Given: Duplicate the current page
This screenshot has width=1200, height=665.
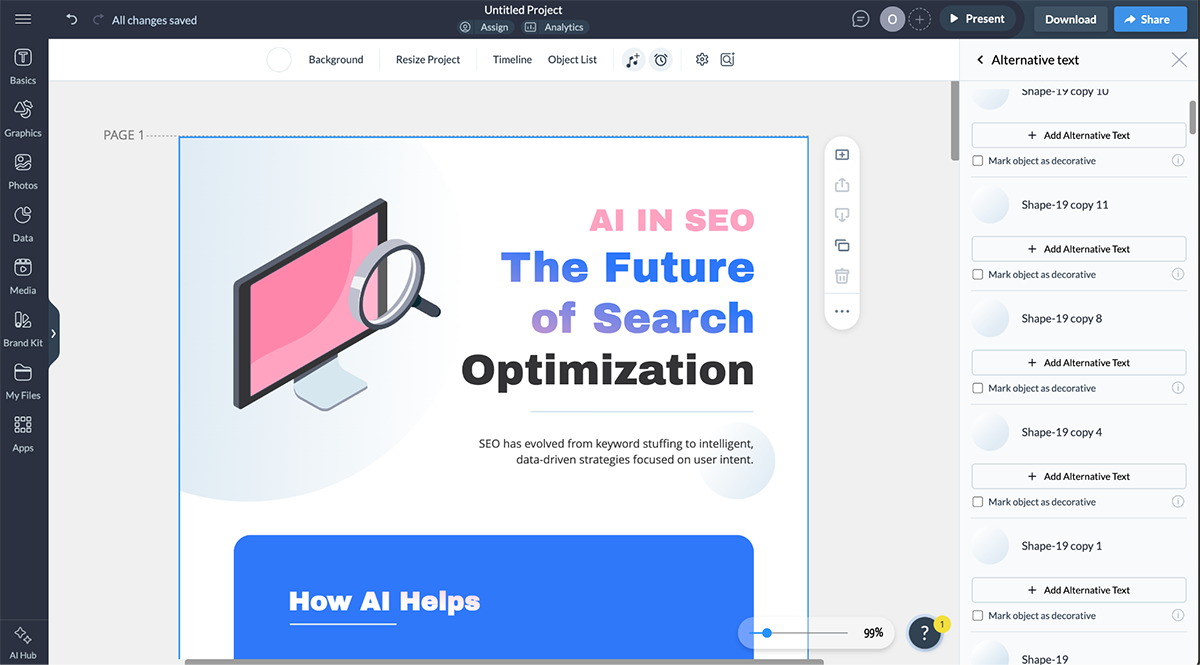Looking at the screenshot, I should (x=842, y=245).
